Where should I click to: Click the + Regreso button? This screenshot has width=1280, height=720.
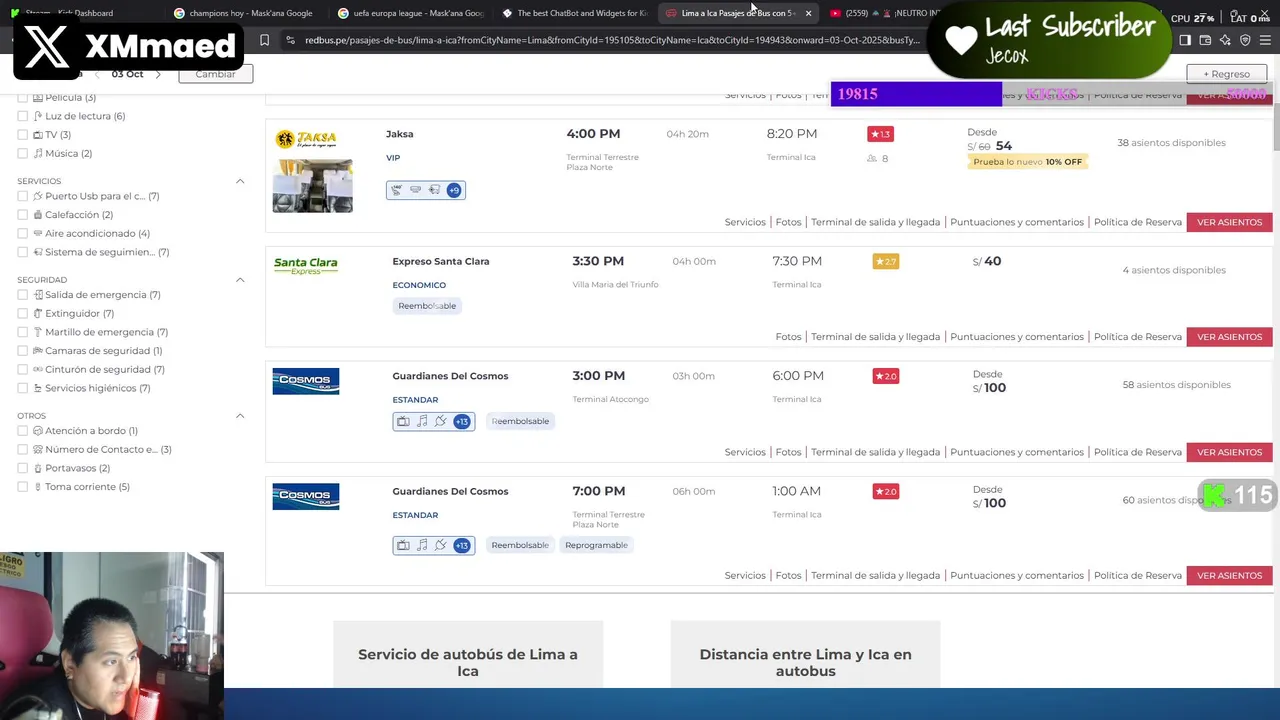[1226, 74]
